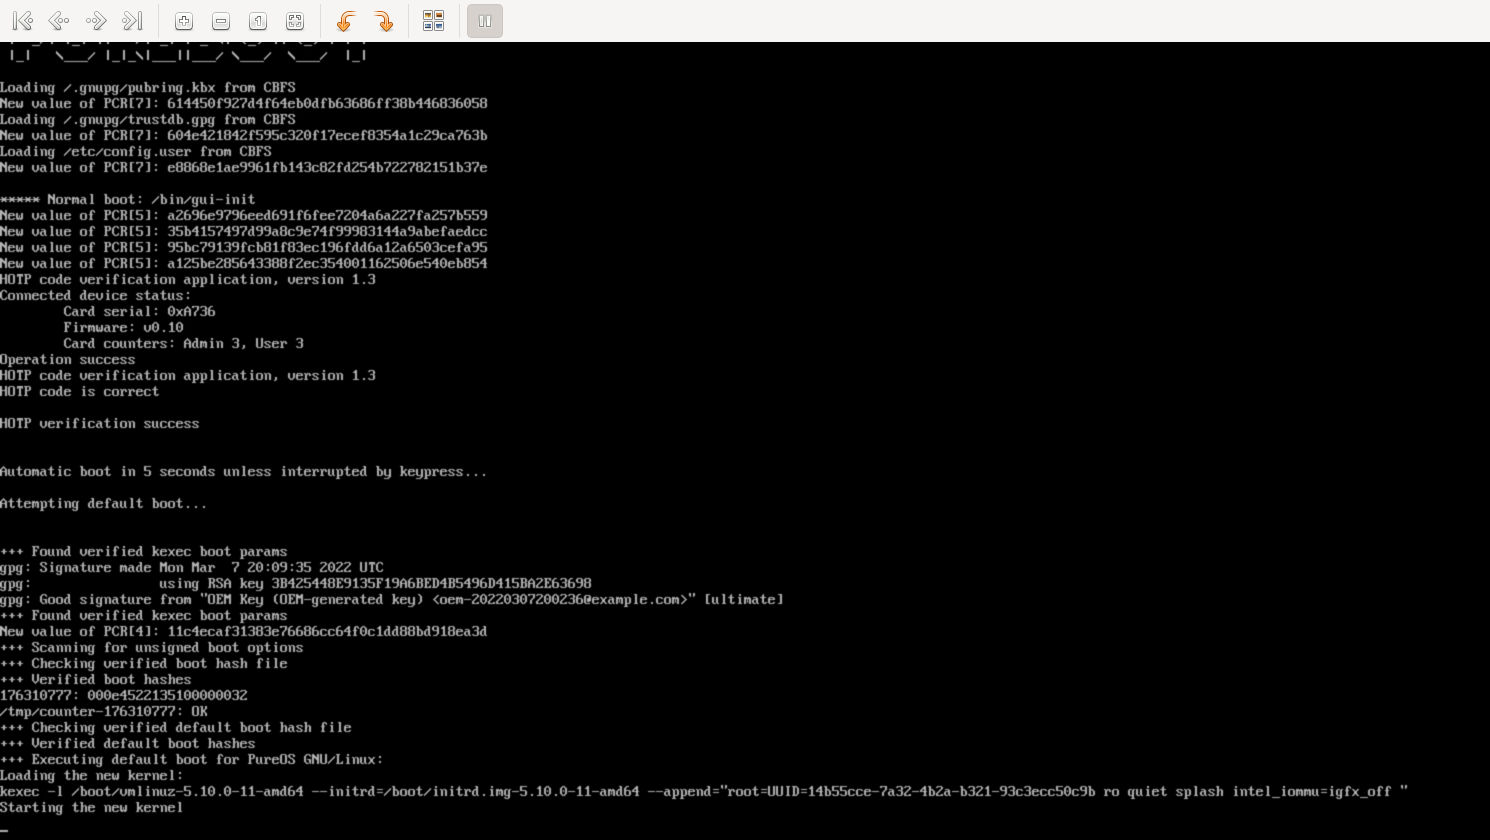Open the image gallery thumbnails view
This screenshot has width=1490, height=840.
(x=433, y=21)
